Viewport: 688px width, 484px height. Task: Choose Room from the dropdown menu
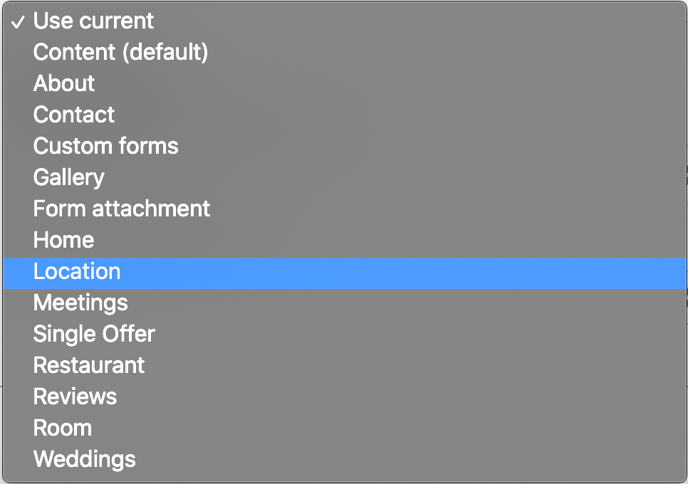tap(62, 428)
